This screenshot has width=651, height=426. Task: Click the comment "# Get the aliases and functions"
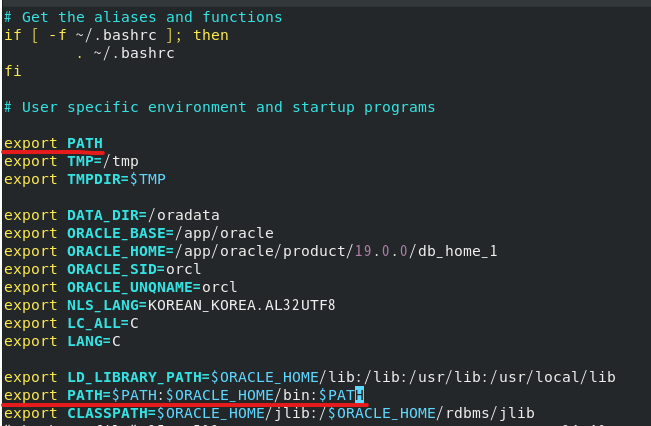click(x=143, y=17)
